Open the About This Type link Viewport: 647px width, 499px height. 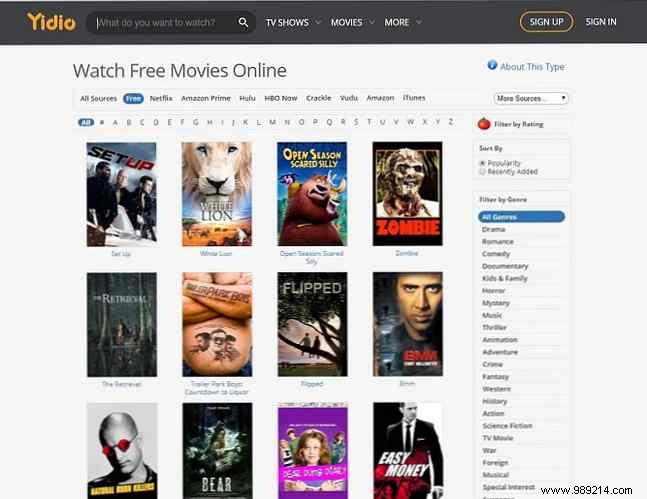(x=532, y=66)
